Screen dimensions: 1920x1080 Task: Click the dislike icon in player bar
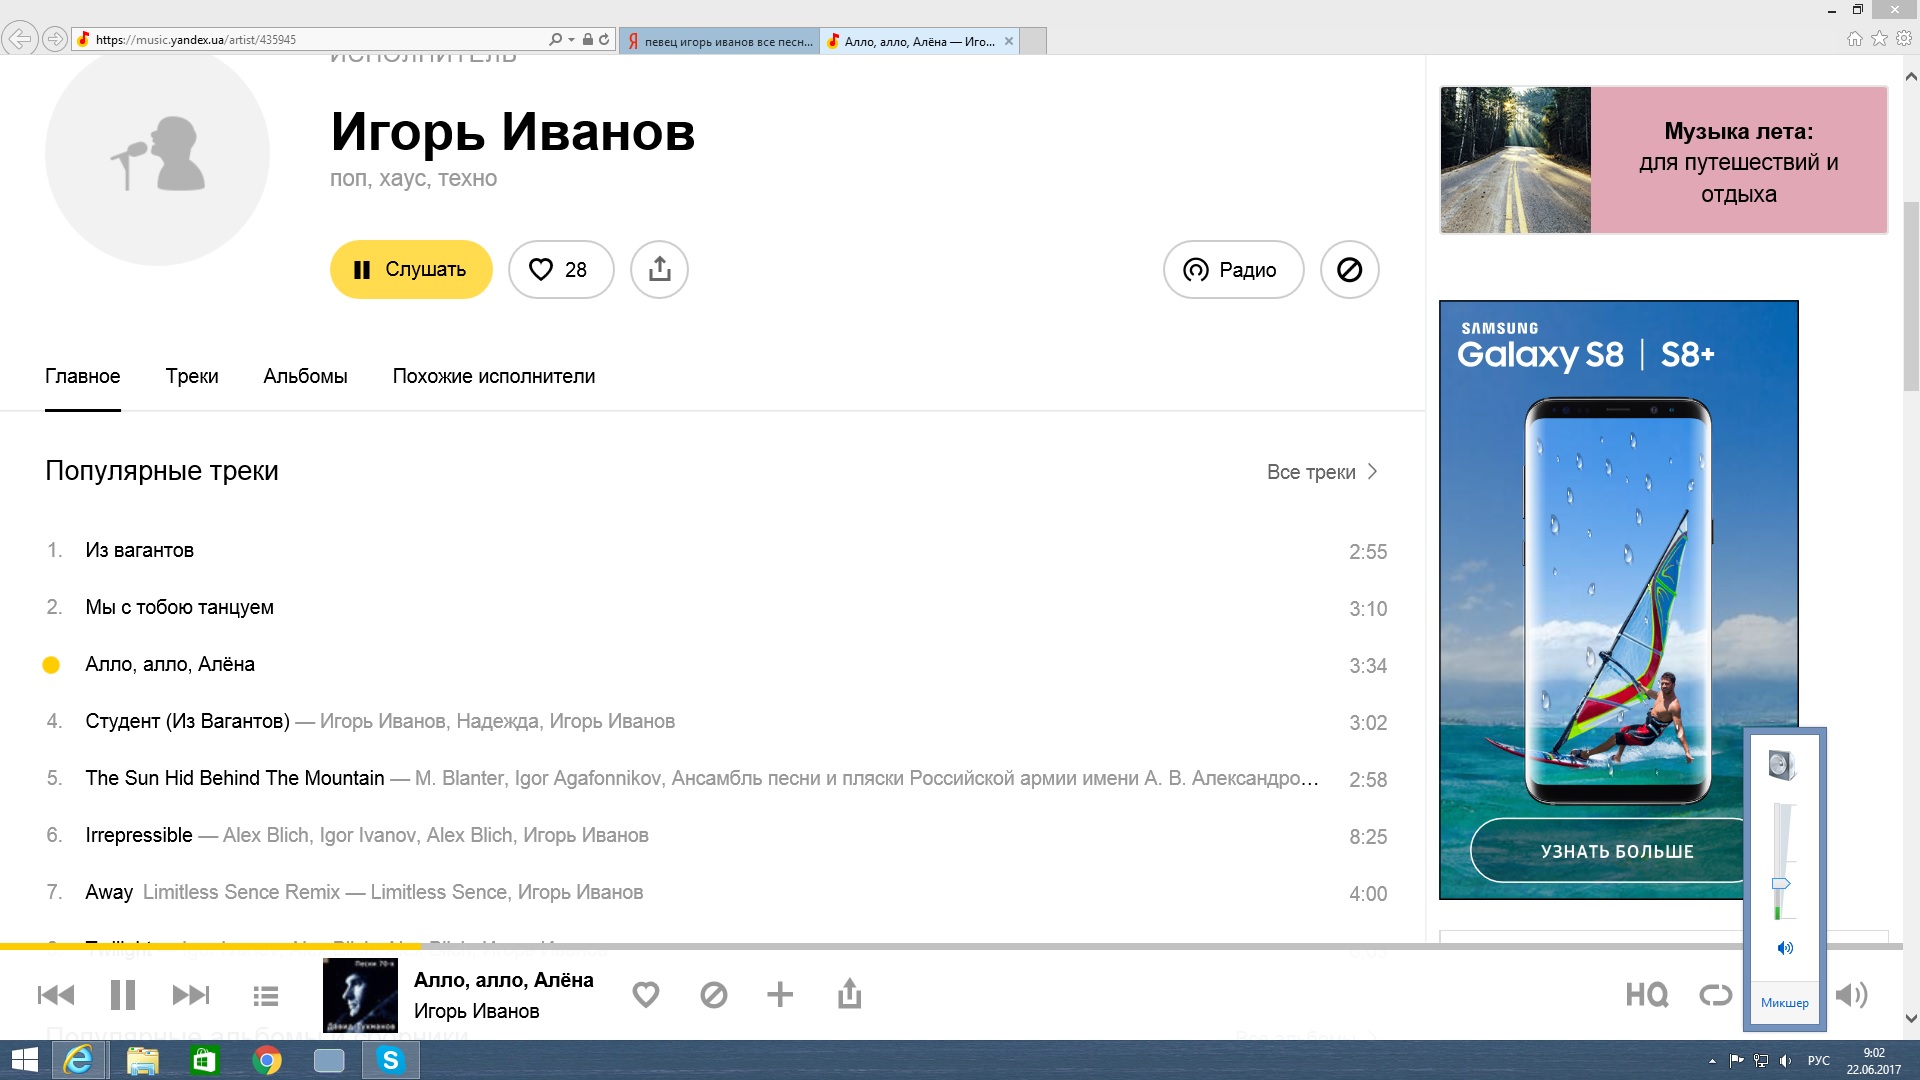tap(713, 994)
